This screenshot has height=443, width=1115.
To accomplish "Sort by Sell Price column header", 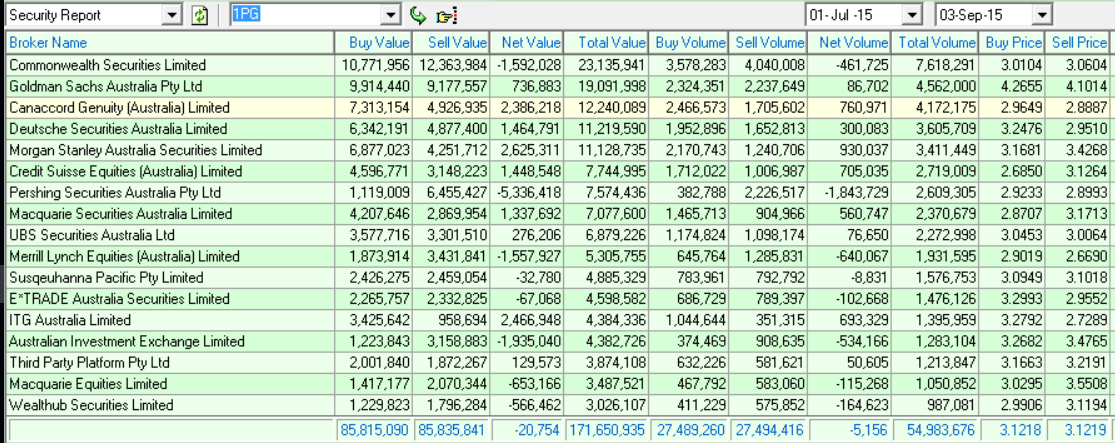I will click(x=1076, y=43).
